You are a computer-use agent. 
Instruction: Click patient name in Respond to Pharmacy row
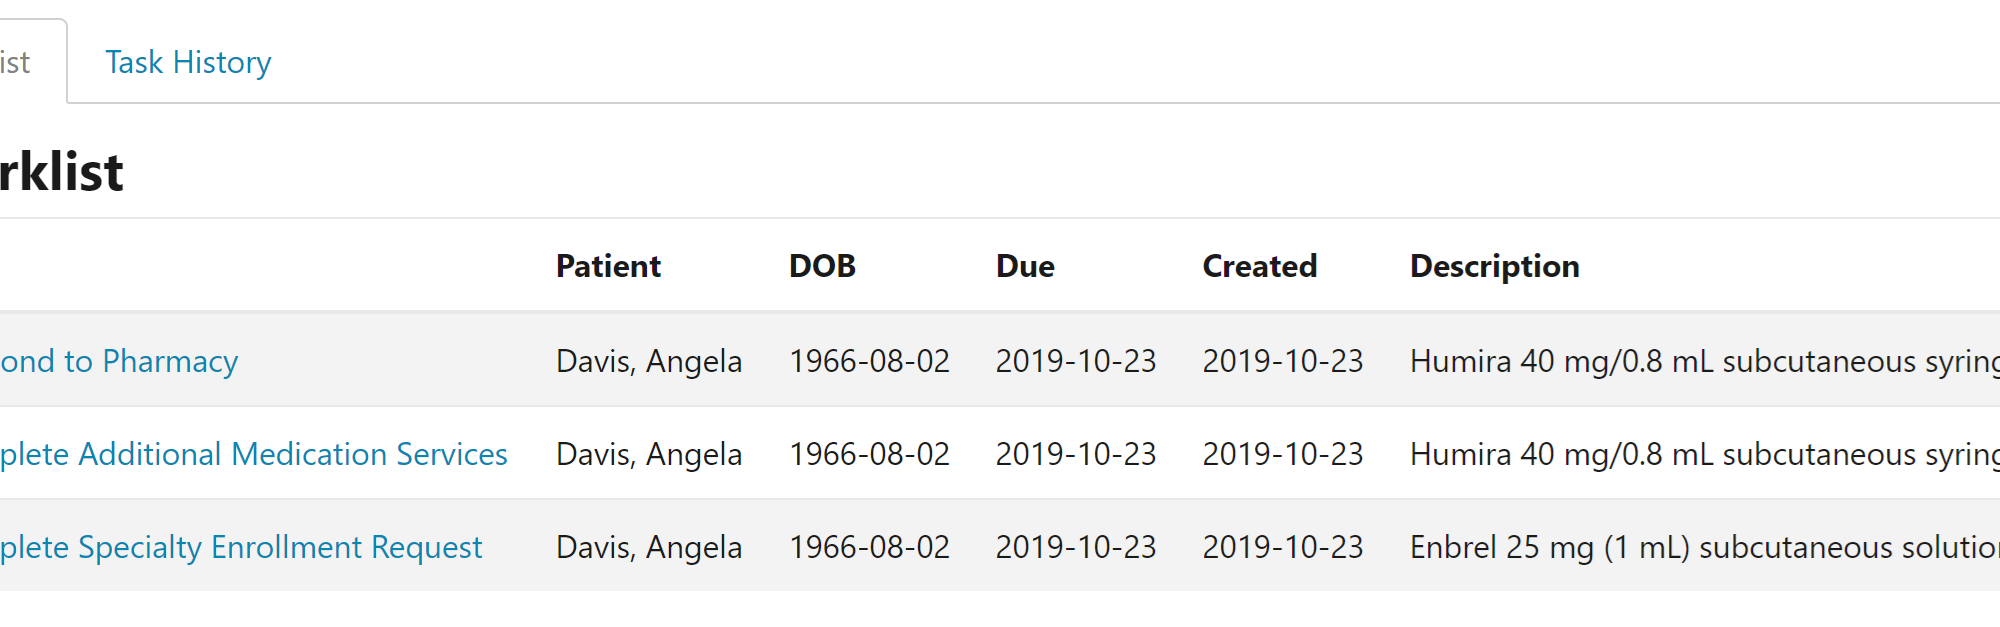tap(649, 361)
